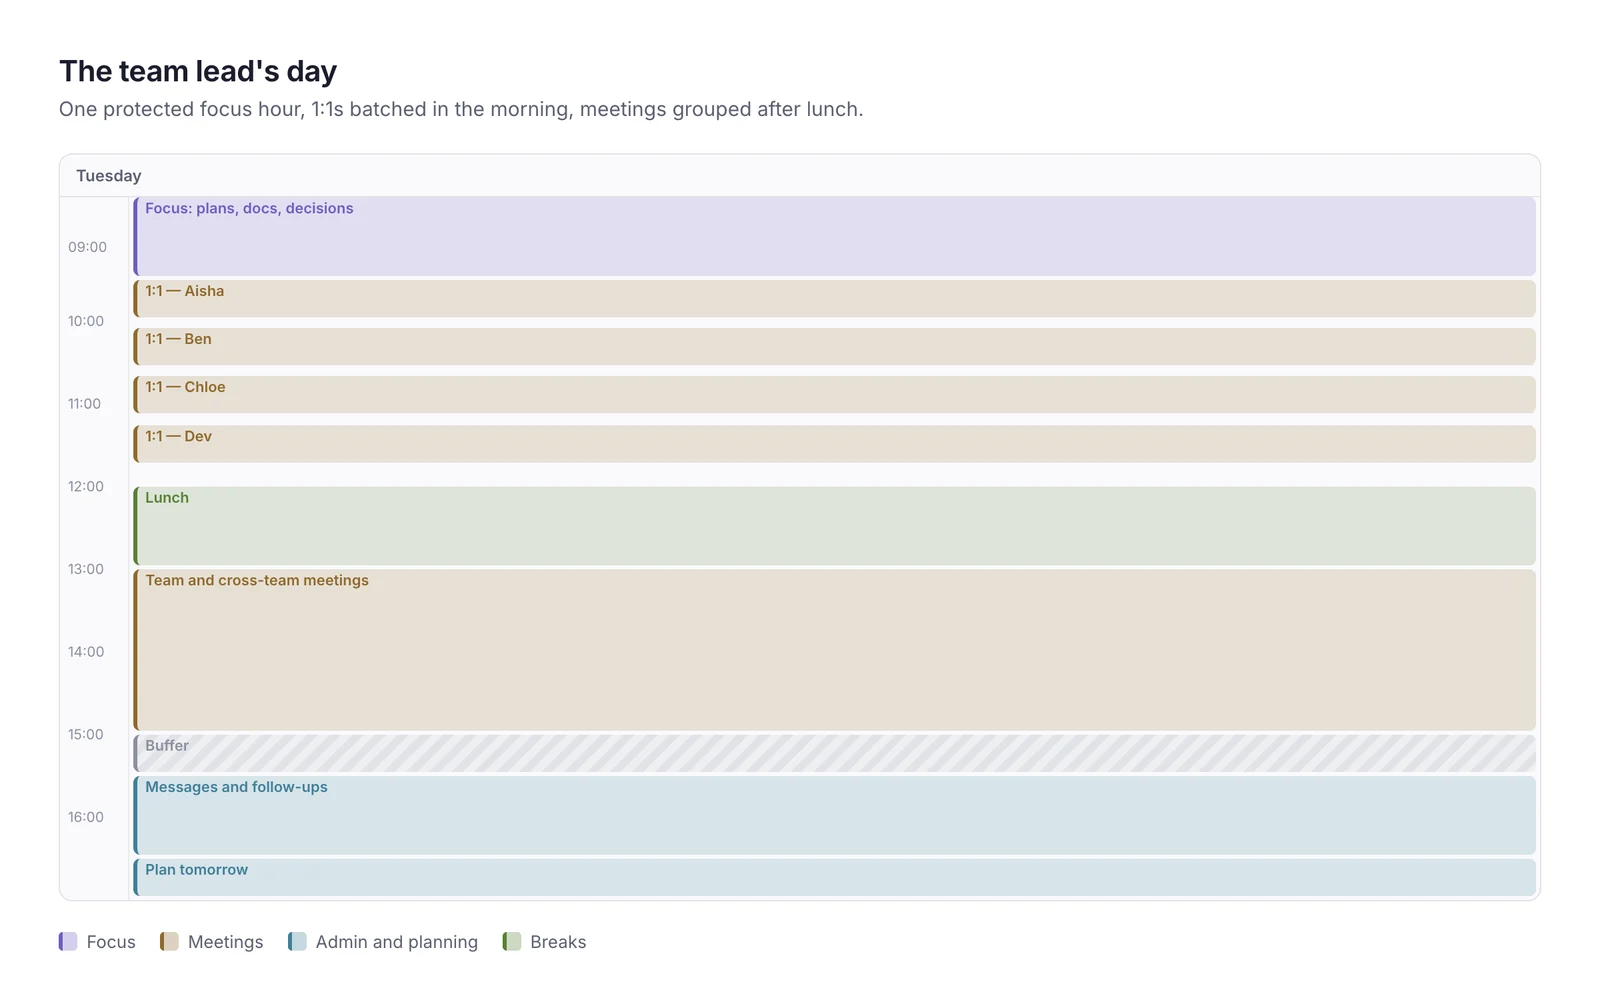Click the 12:00 time label

pos(86,486)
